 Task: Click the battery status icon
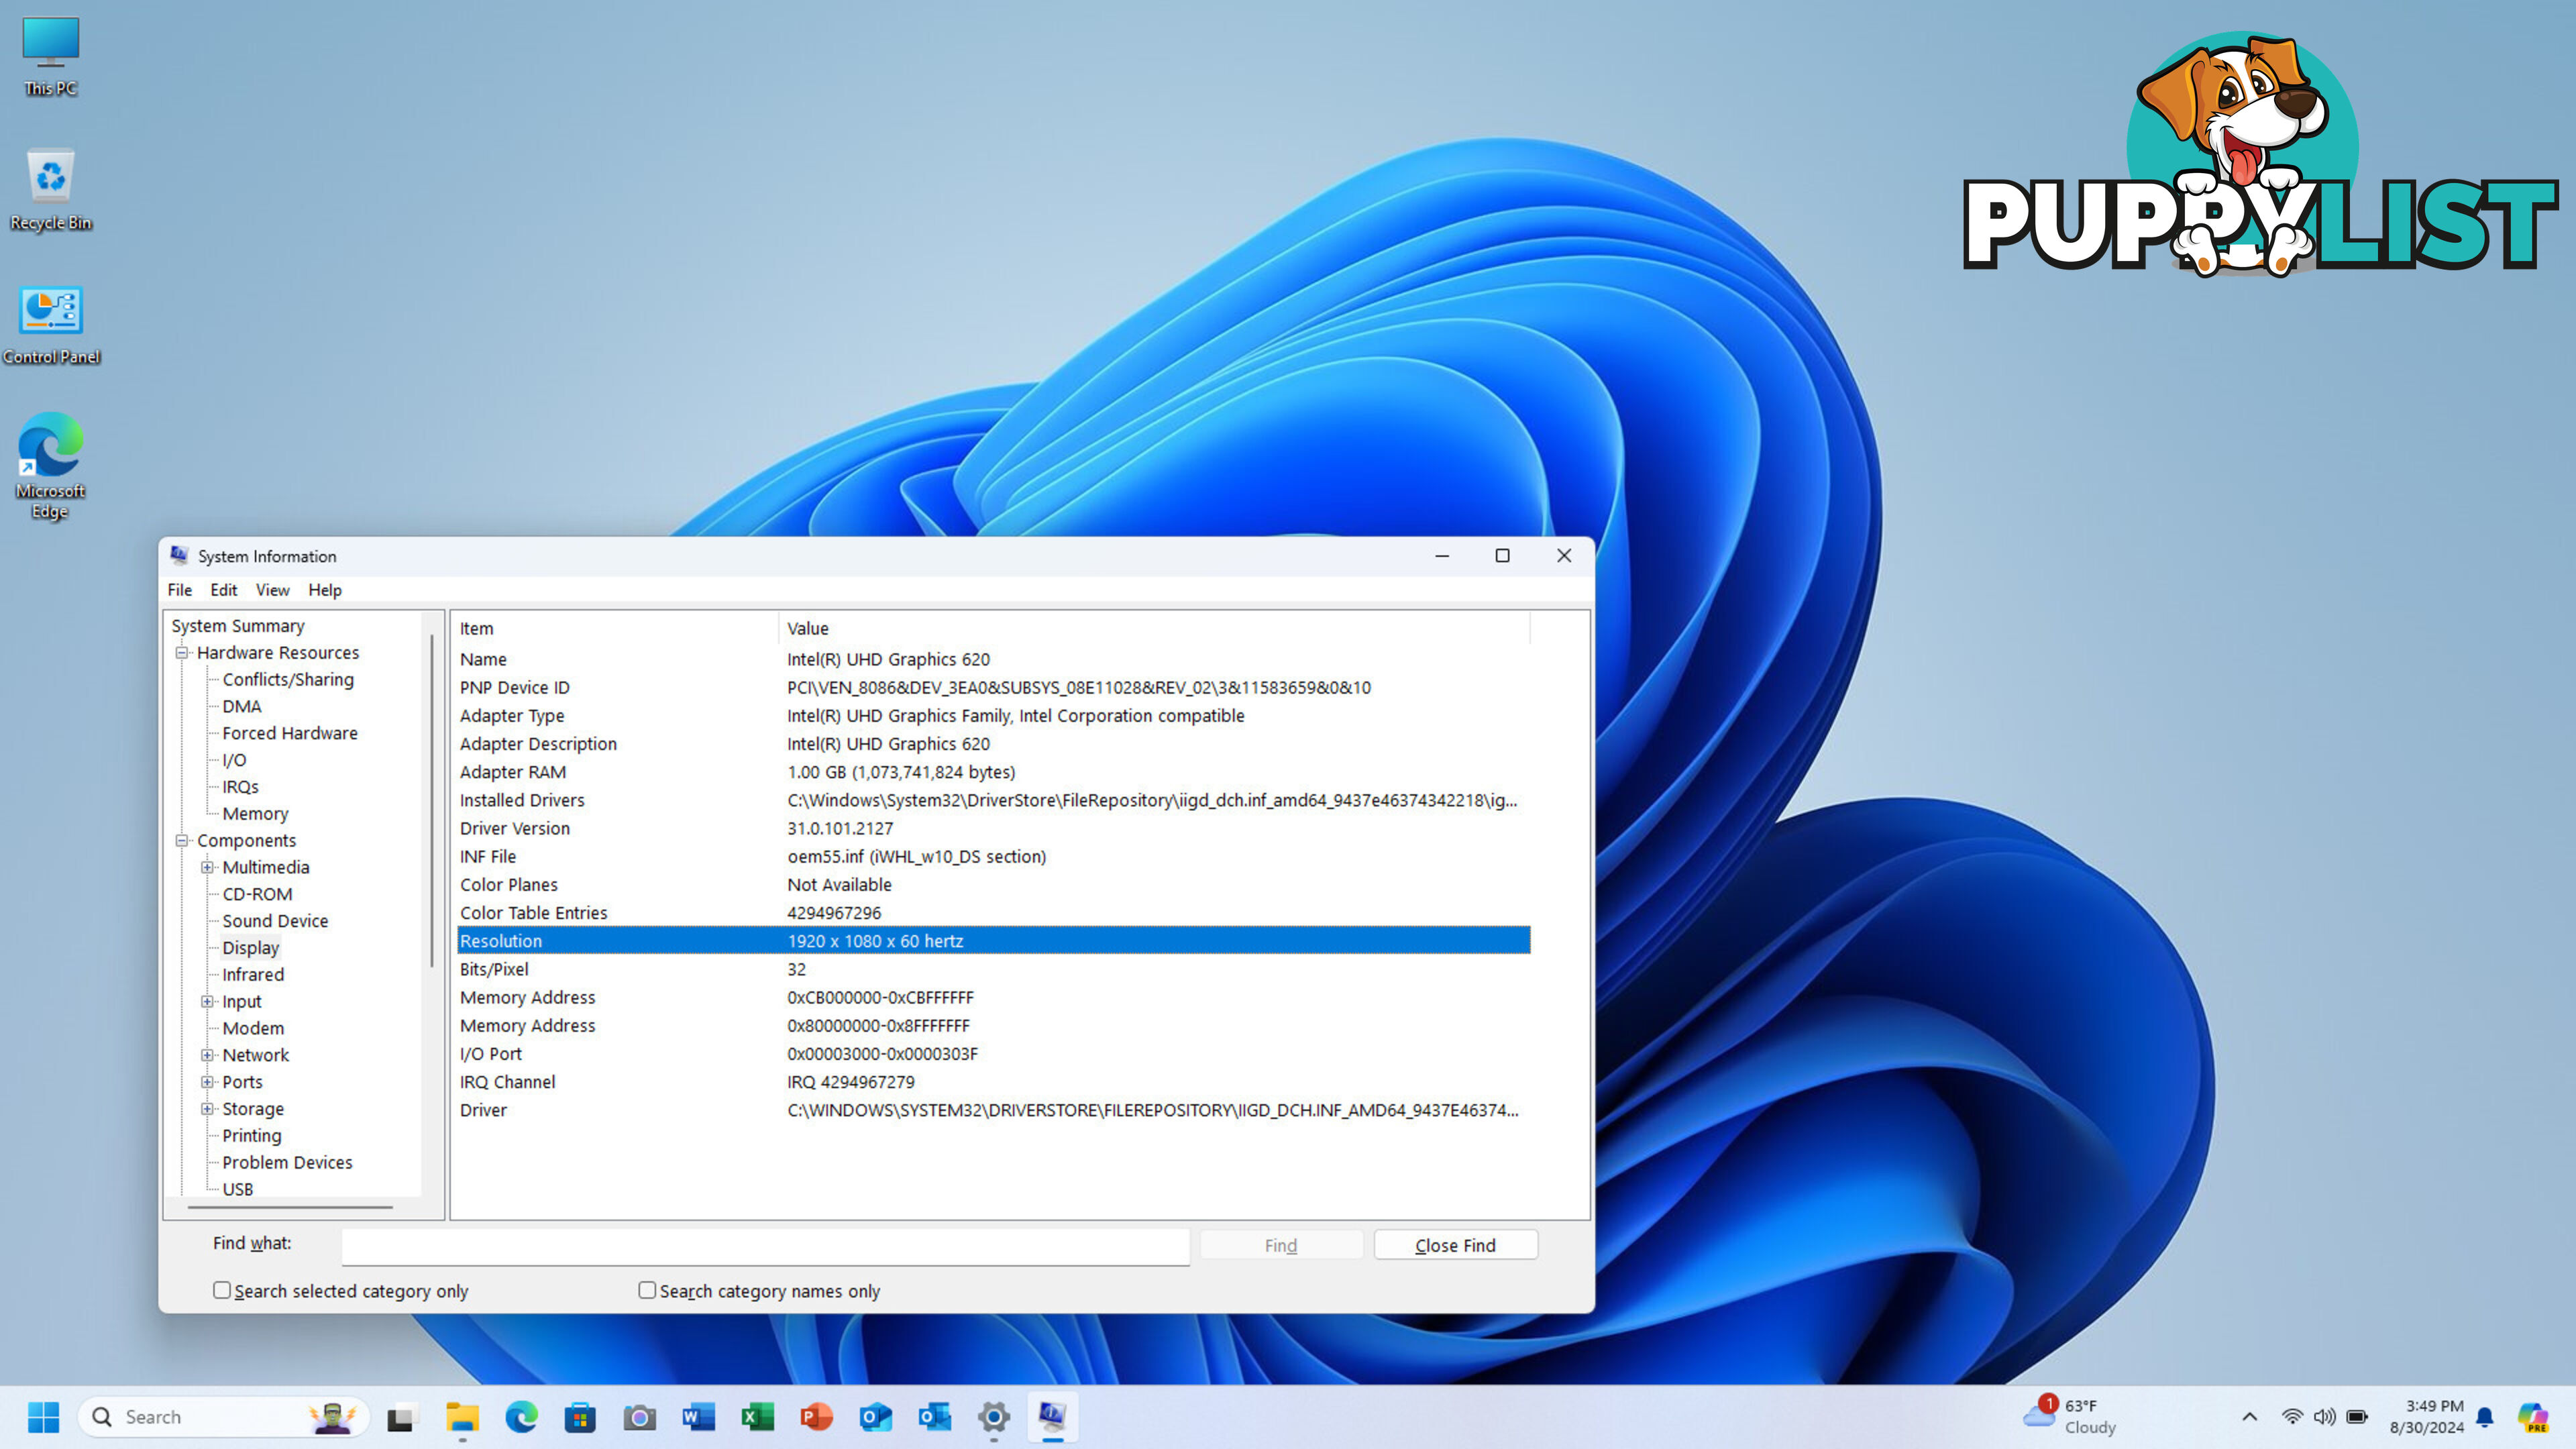pyautogui.click(x=2357, y=1416)
